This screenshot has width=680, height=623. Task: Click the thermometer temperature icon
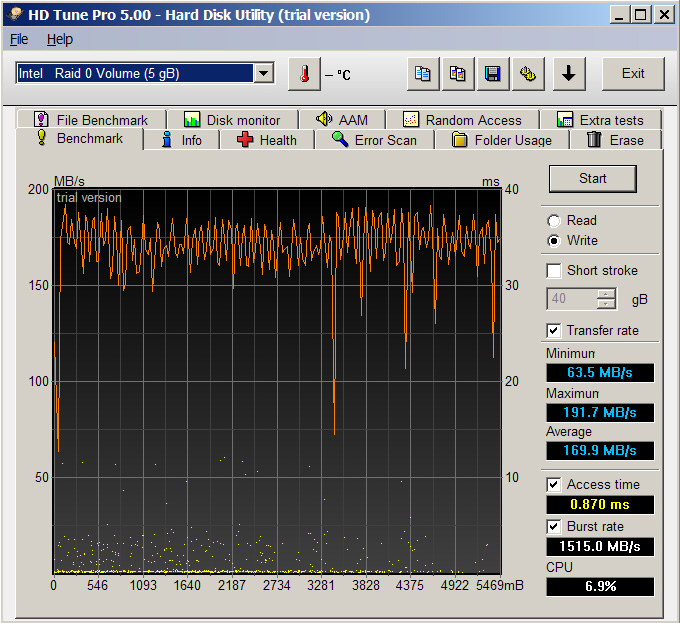[303, 74]
